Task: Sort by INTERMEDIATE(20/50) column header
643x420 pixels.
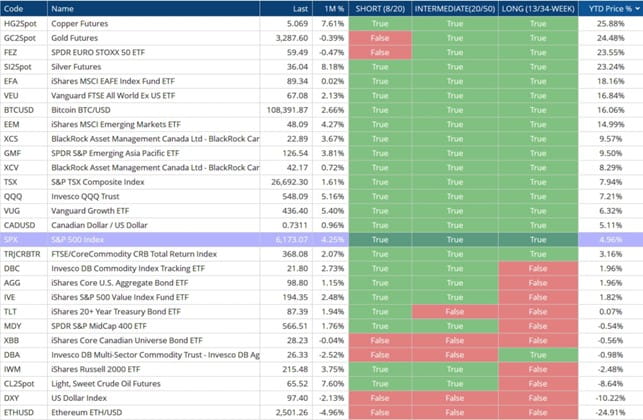Action: [455, 9]
